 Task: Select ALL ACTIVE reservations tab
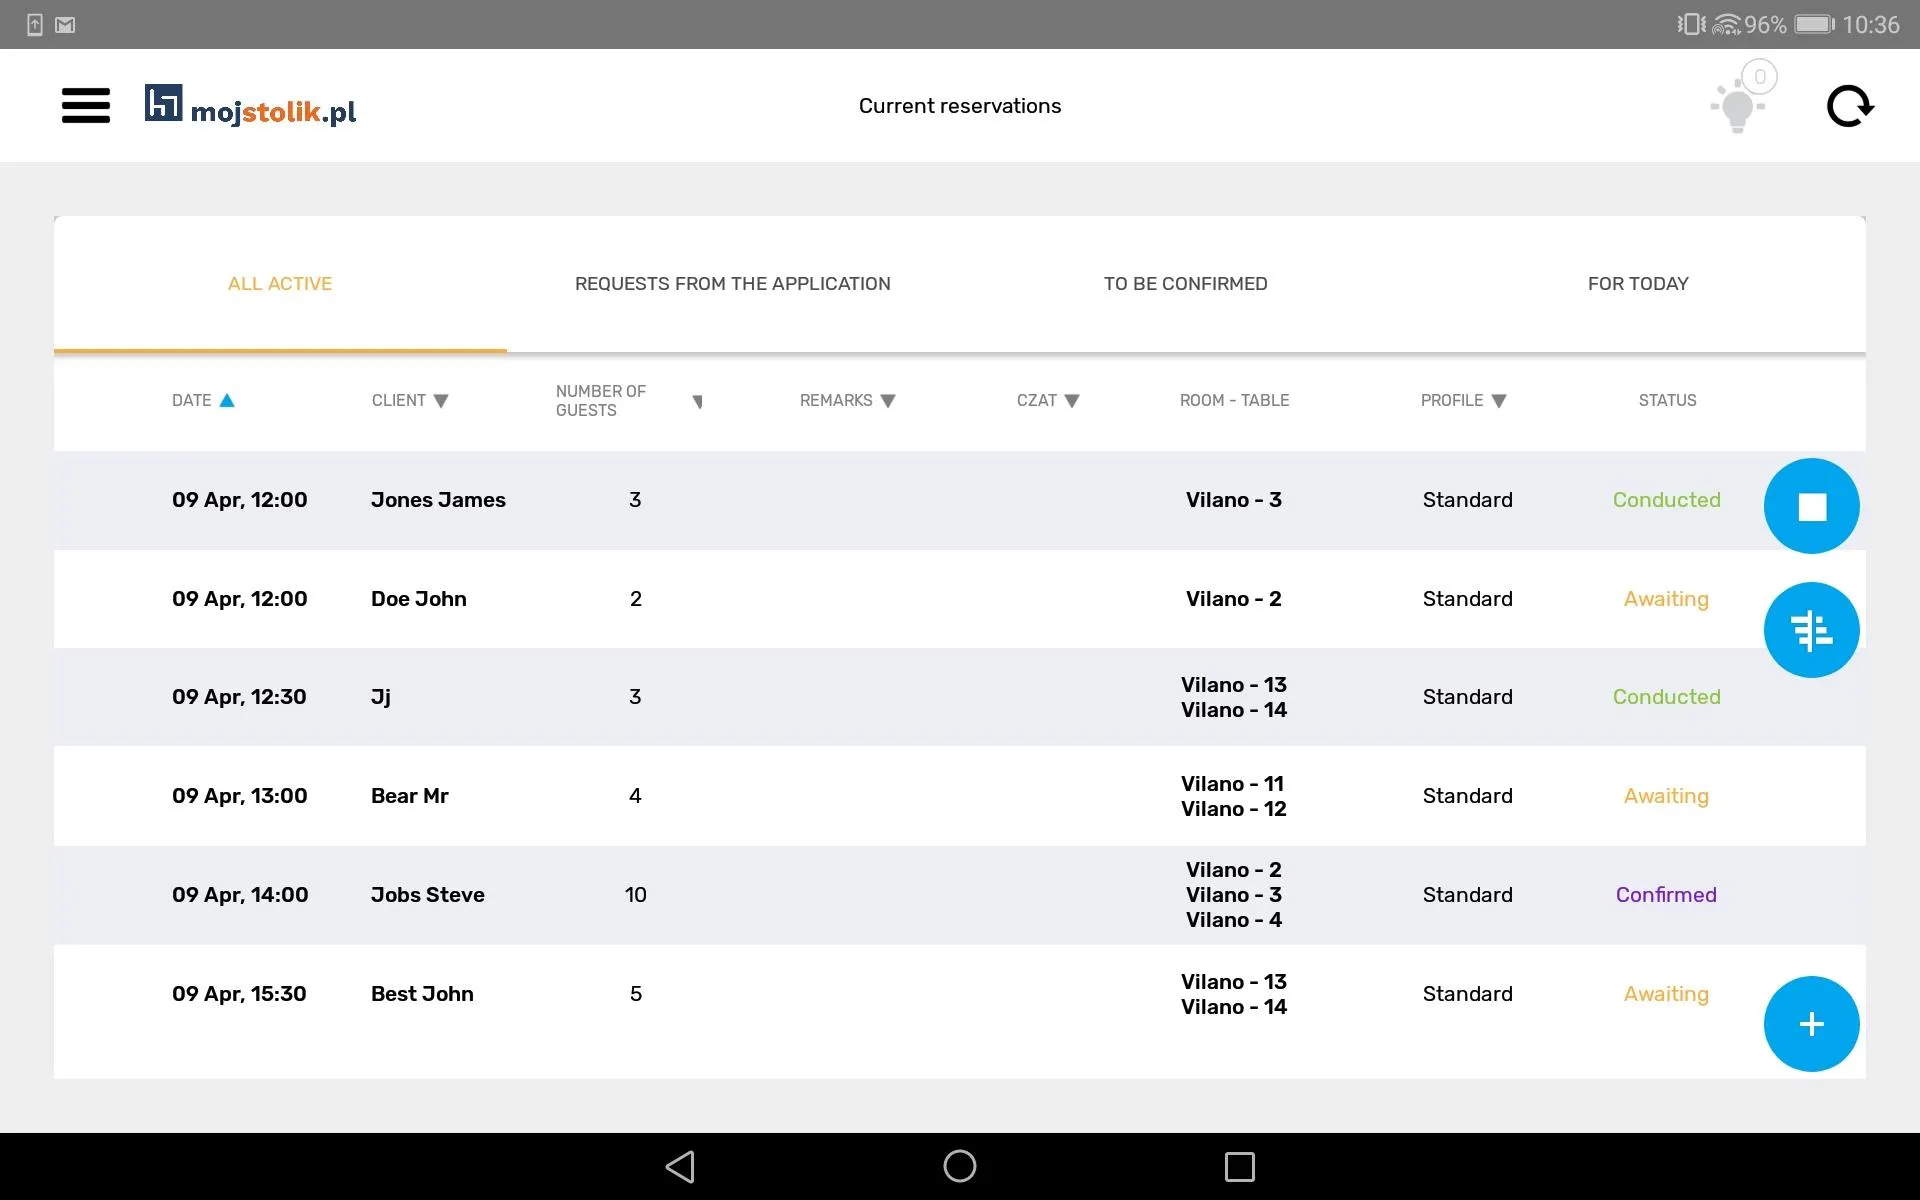tap(281, 283)
